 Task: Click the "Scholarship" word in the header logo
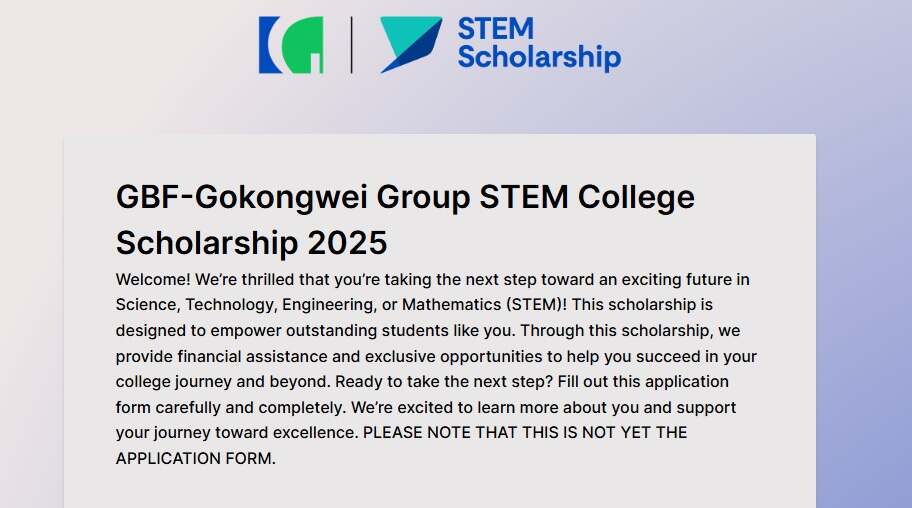[x=539, y=58]
